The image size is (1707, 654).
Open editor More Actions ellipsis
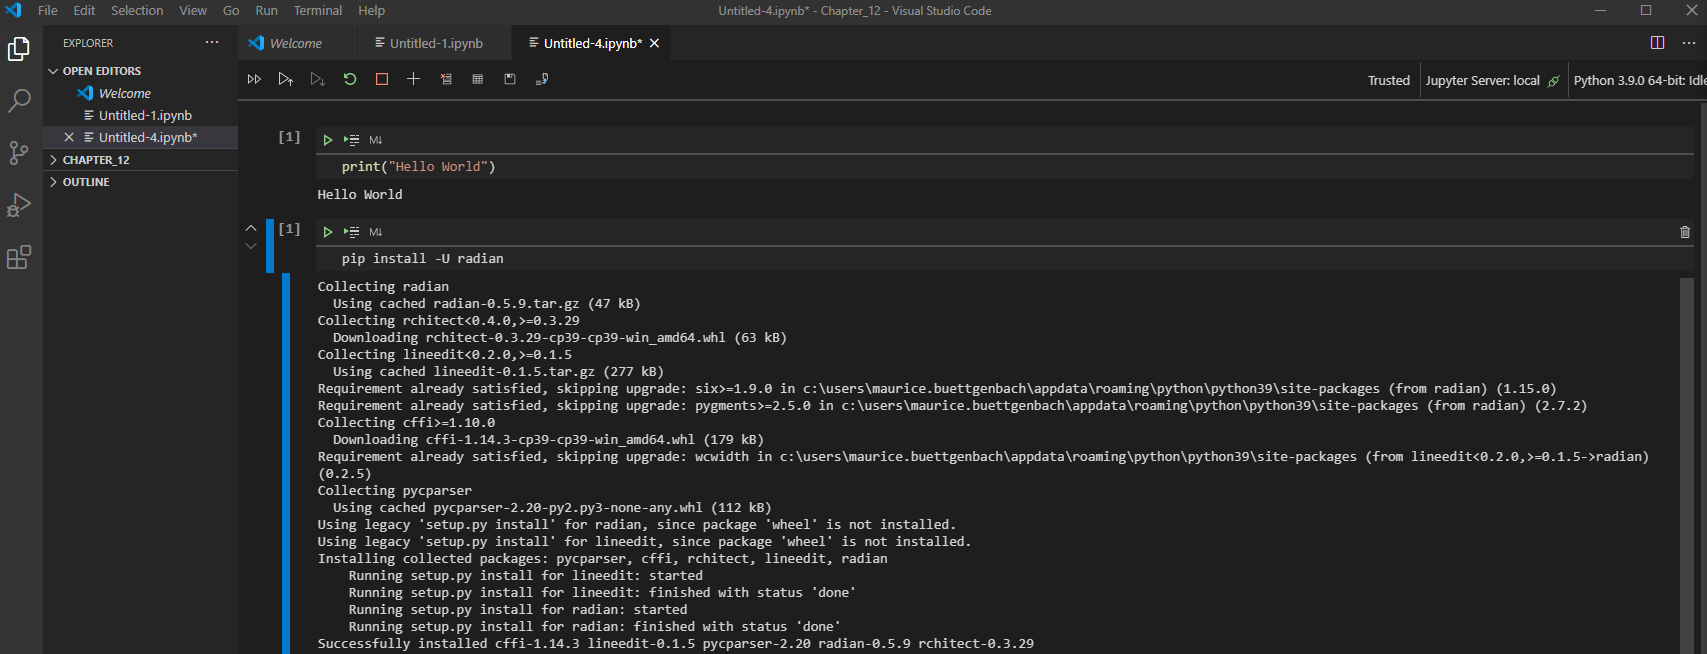coord(1689,42)
